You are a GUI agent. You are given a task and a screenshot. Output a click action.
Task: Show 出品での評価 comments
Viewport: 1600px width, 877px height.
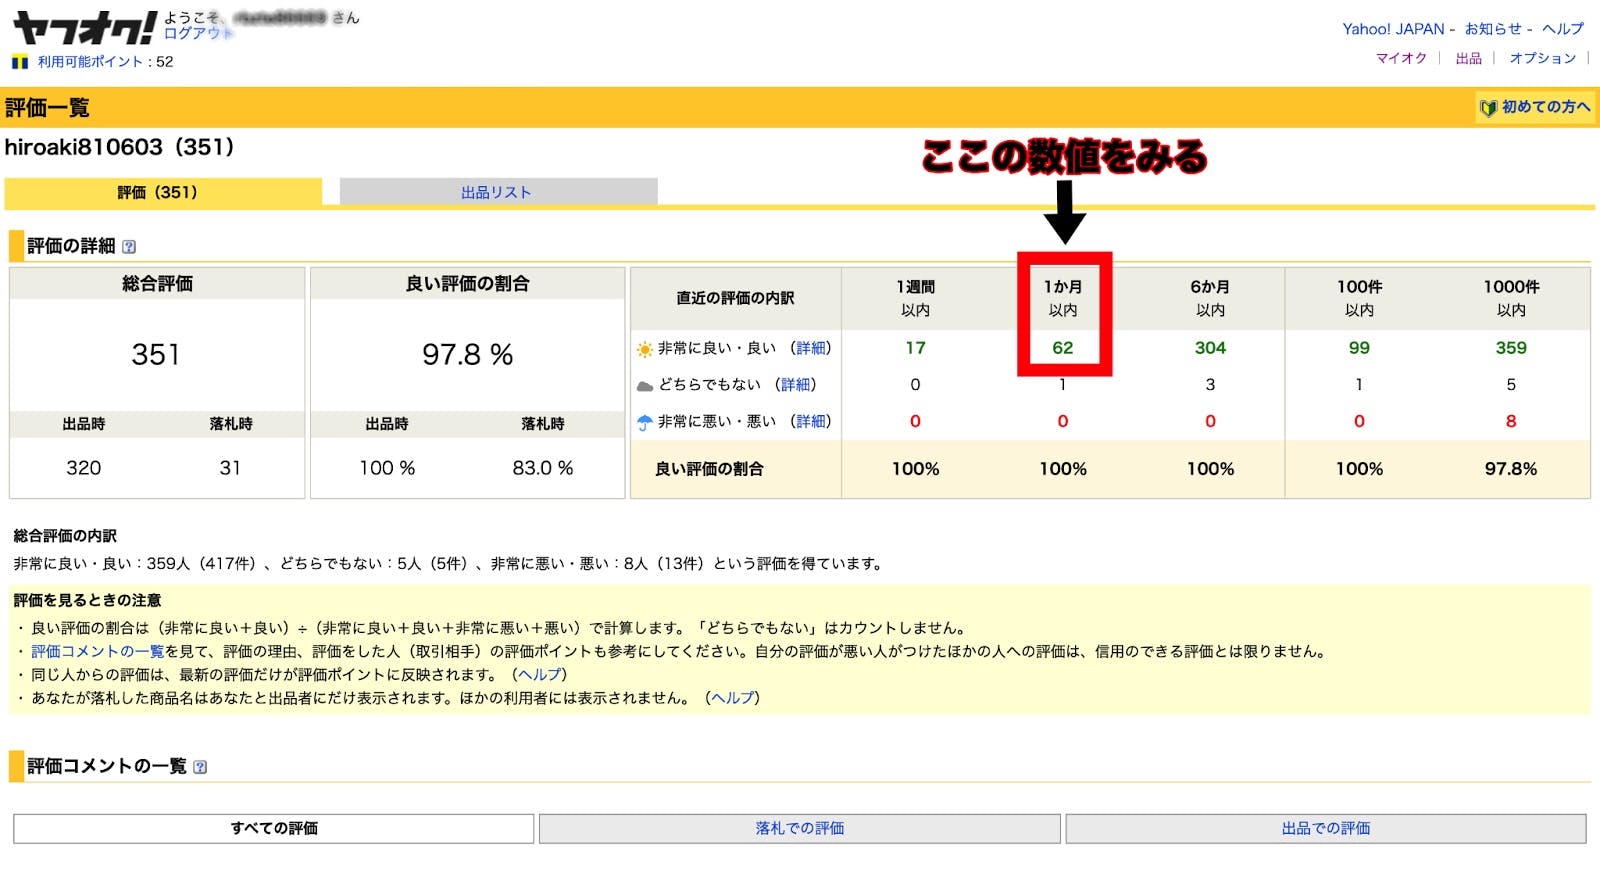pyautogui.click(x=1325, y=828)
